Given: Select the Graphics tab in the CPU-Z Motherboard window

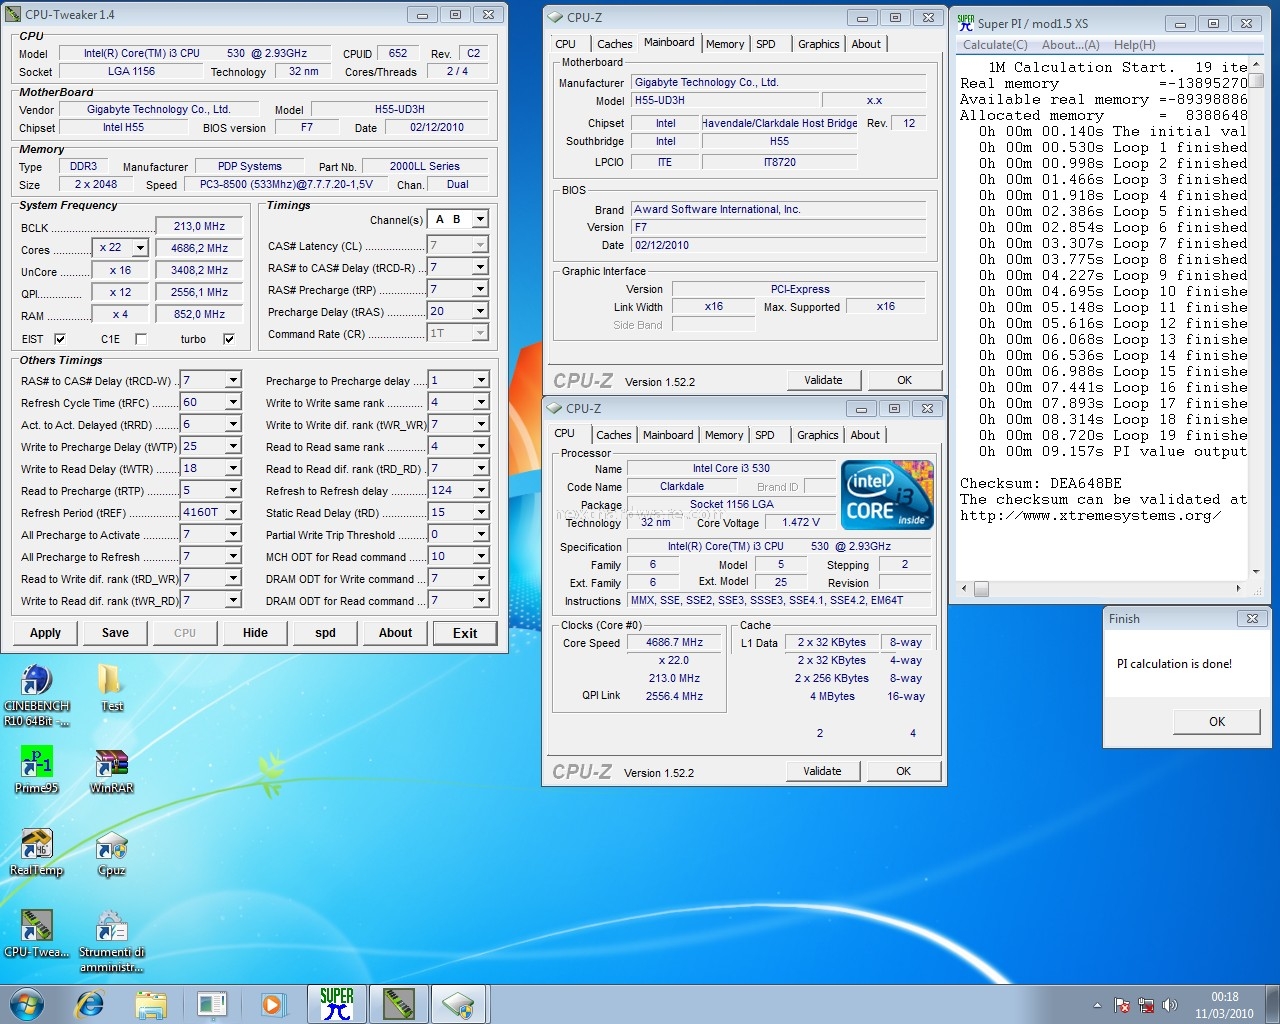Looking at the screenshot, I should [x=819, y=44].
